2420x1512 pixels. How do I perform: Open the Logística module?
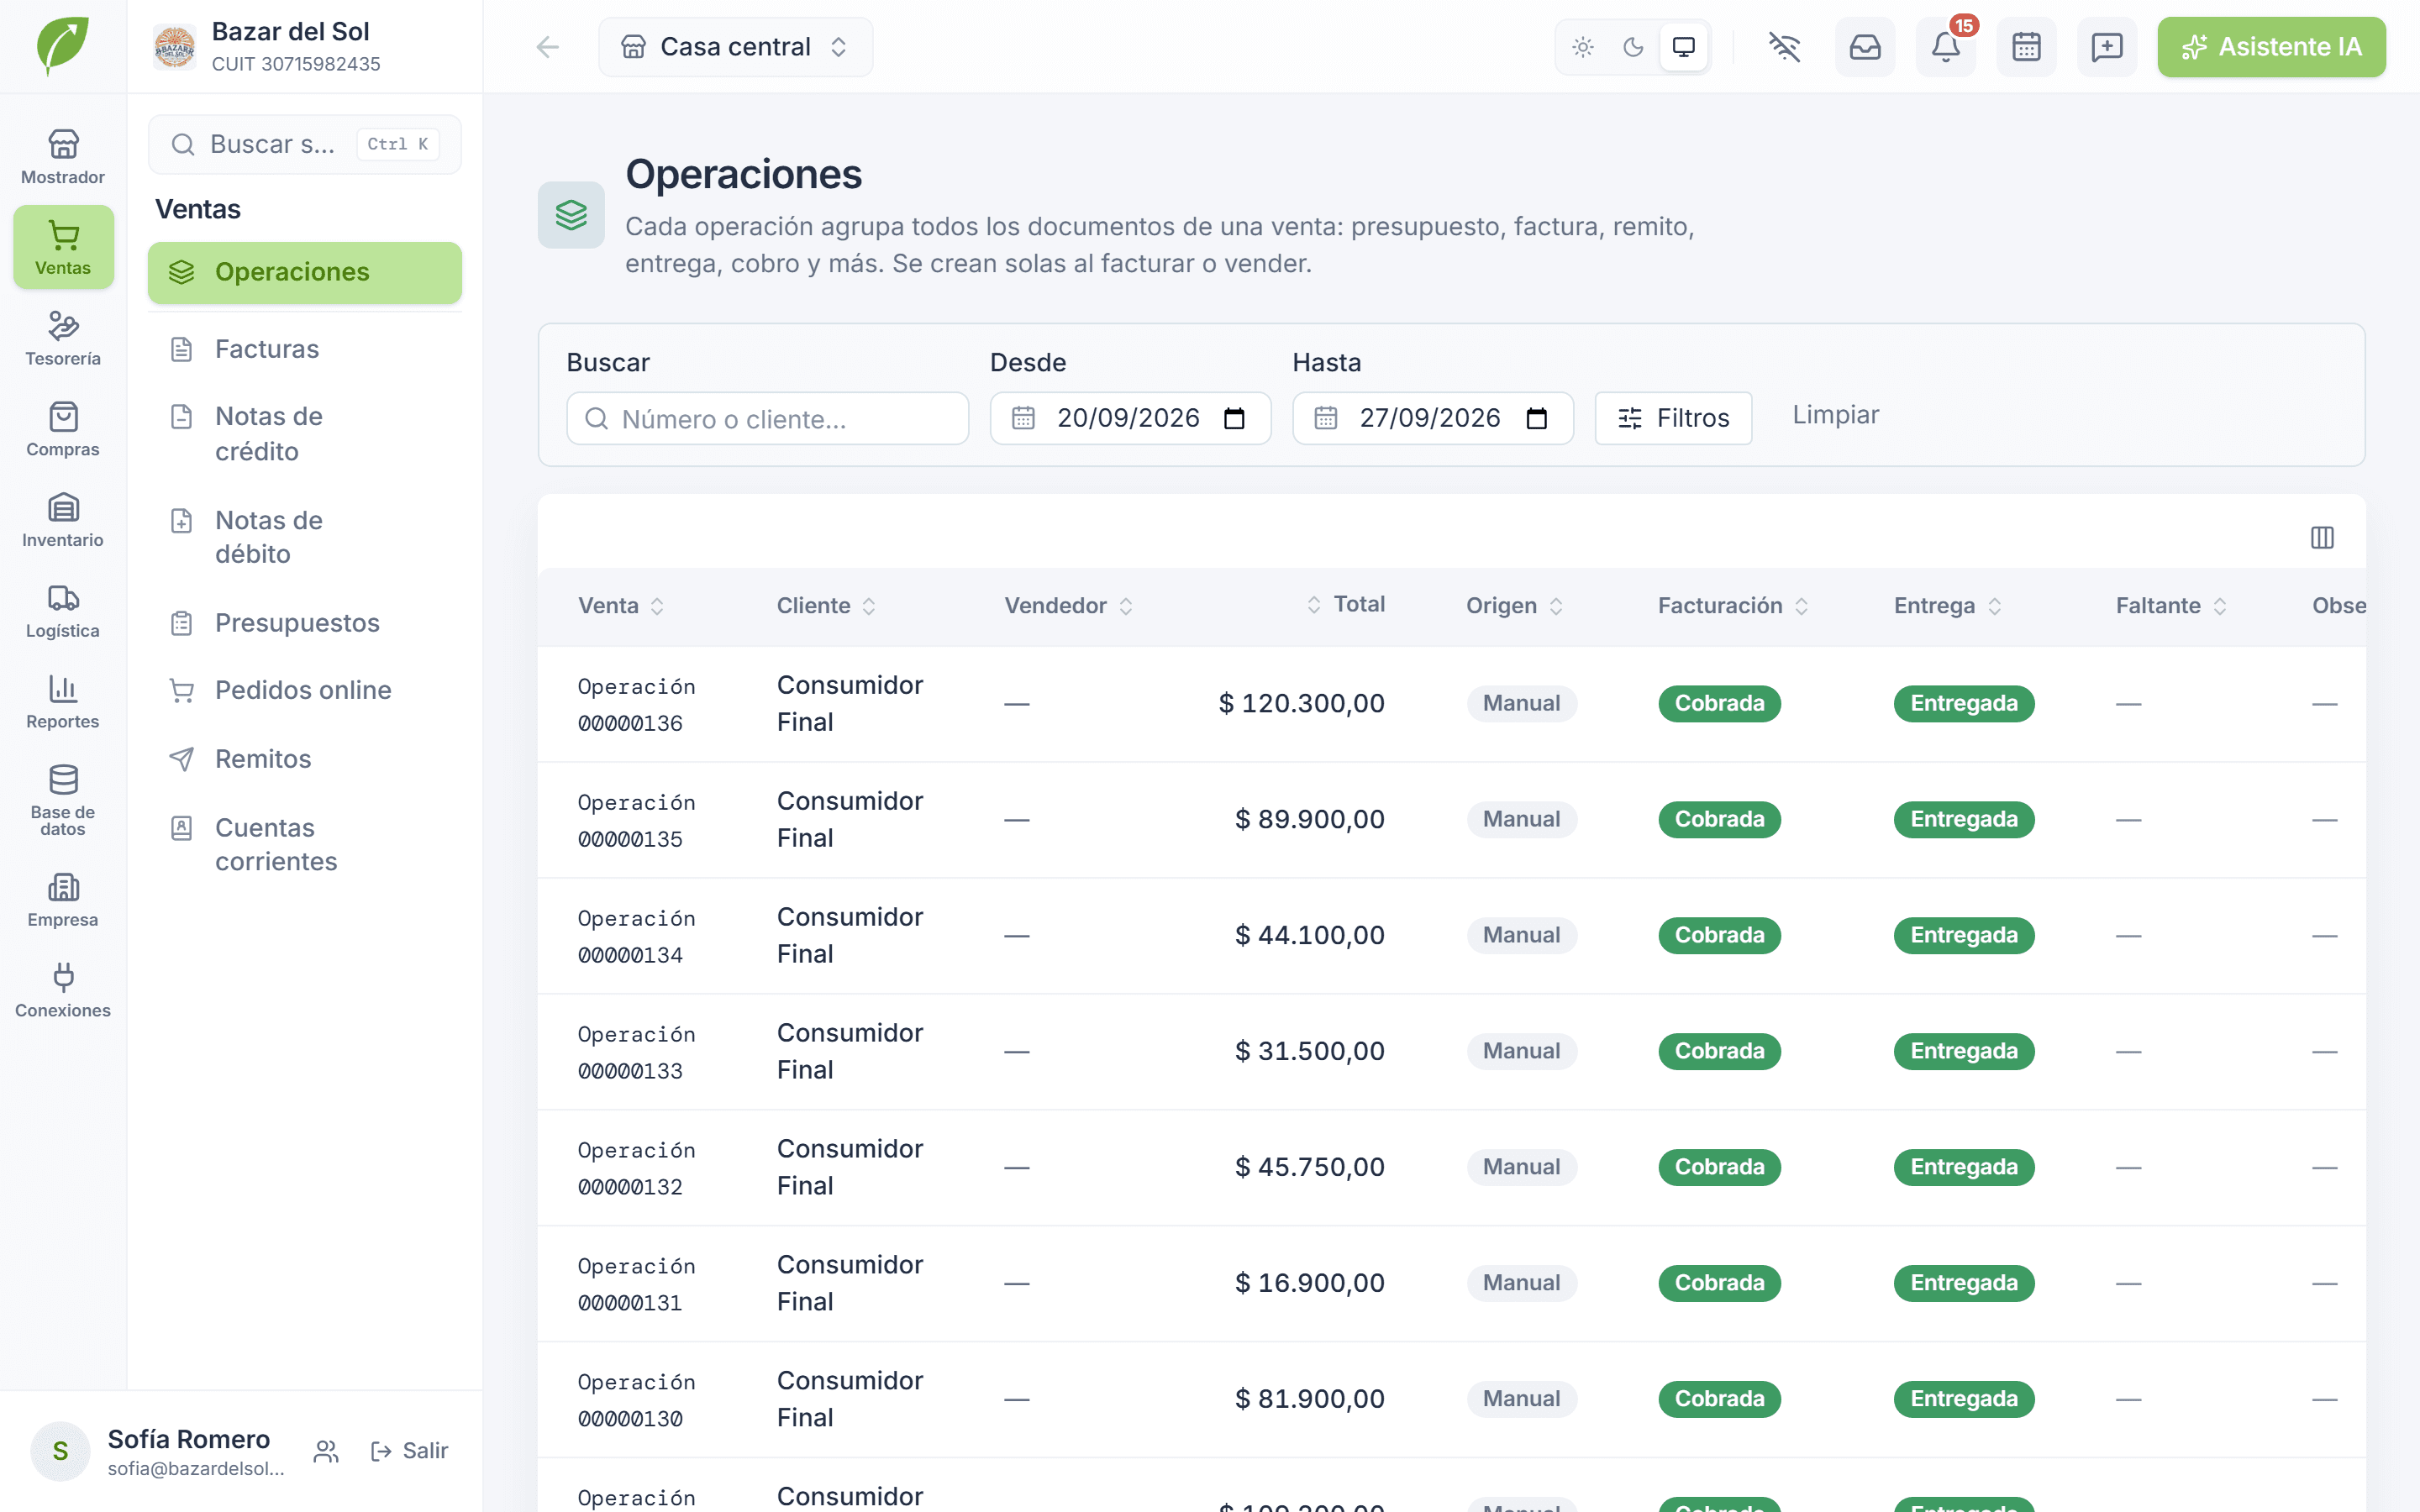pos(63,611)
